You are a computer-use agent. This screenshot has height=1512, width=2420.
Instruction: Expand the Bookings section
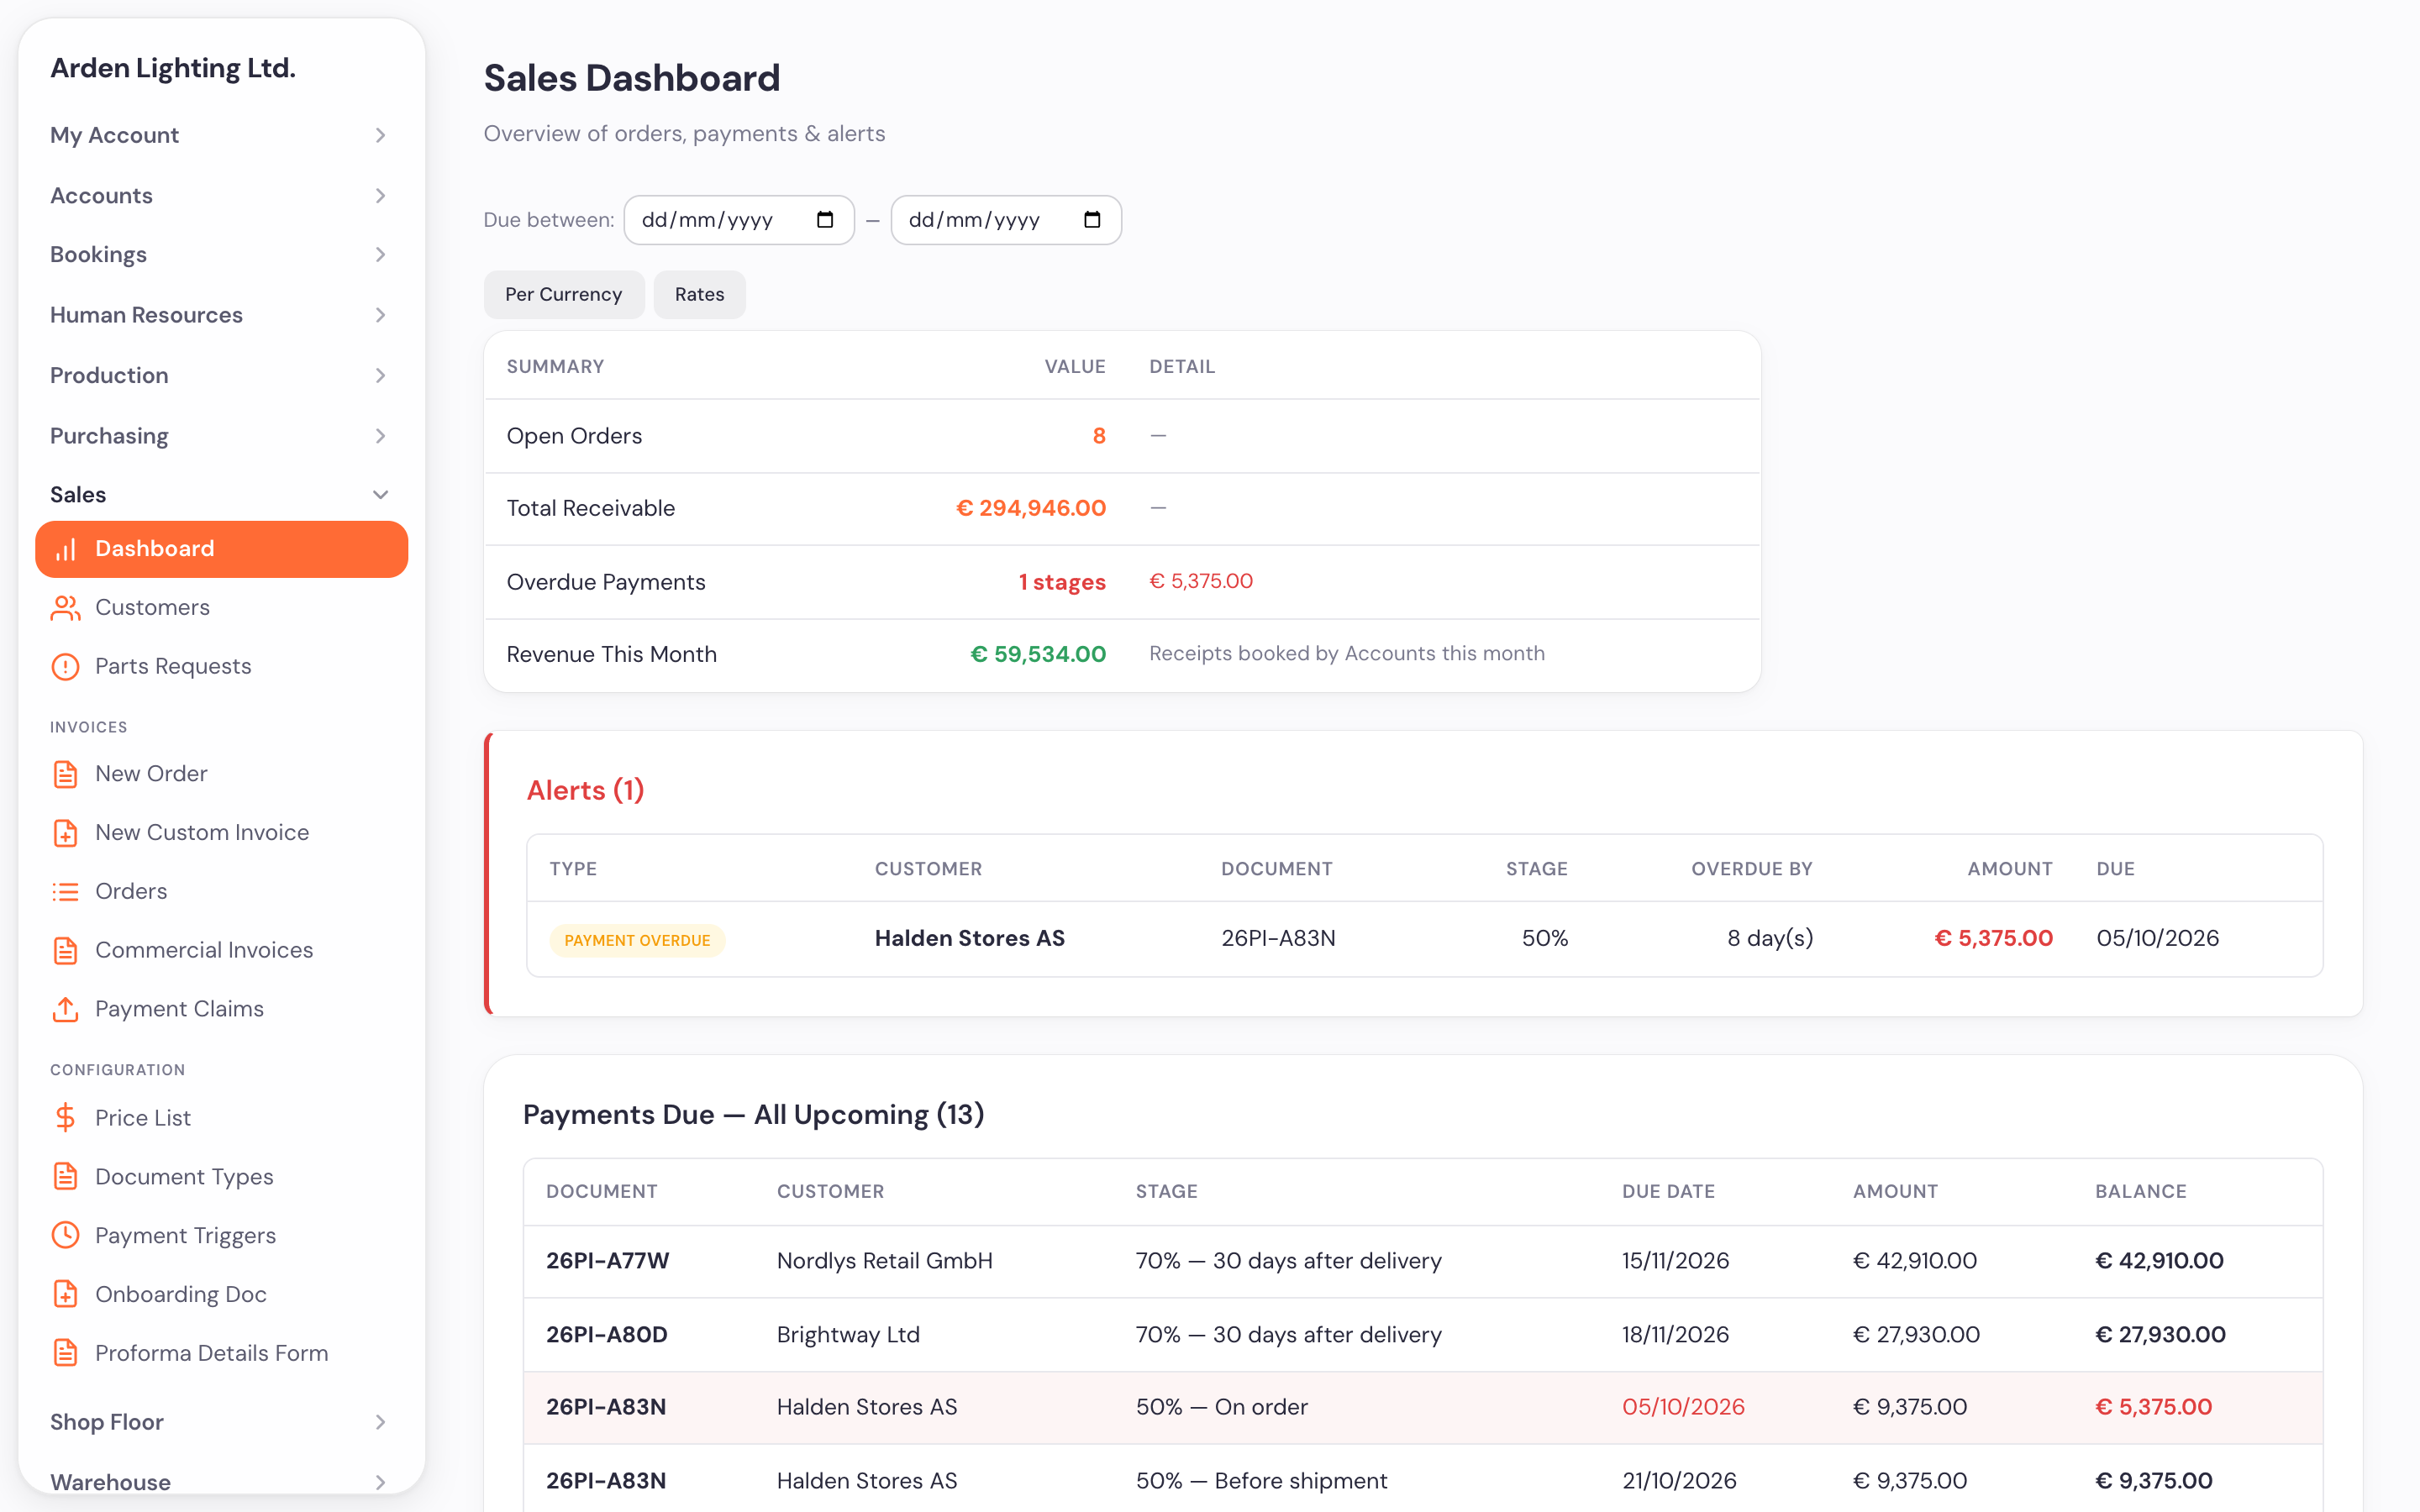(220, 255)
